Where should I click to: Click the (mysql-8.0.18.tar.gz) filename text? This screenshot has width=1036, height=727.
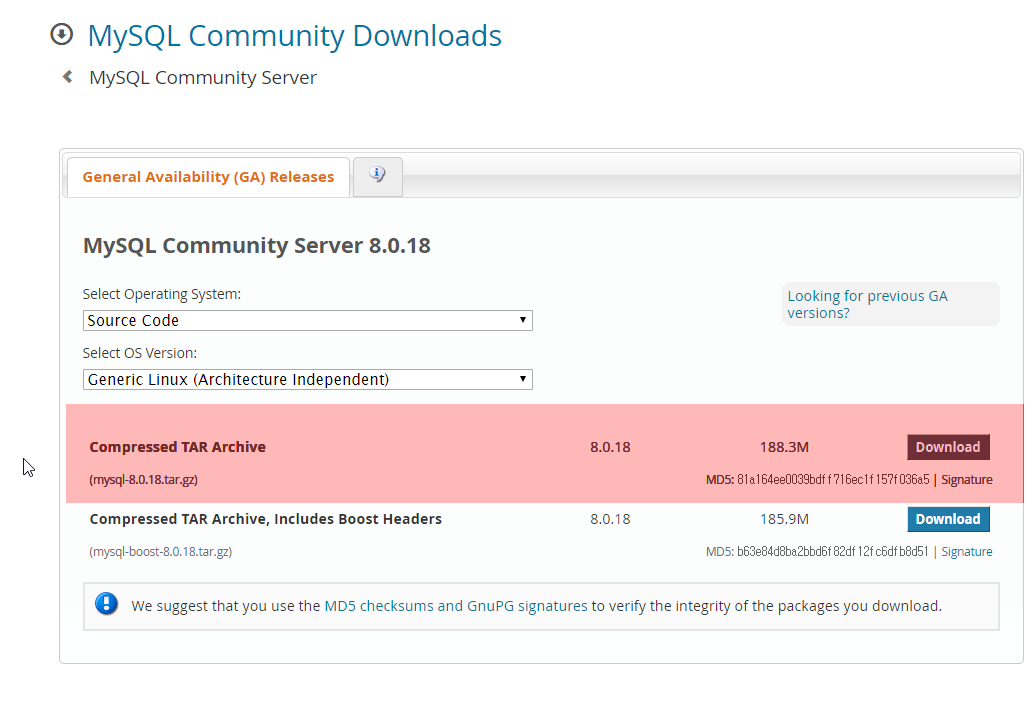[143, 480]
